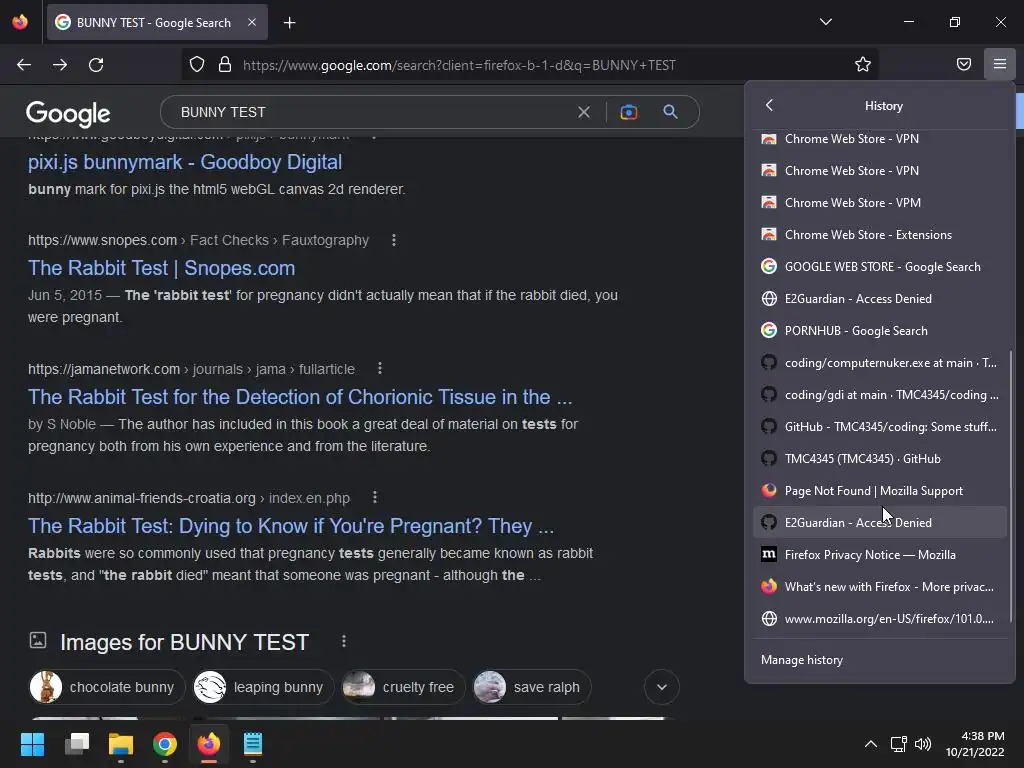1024x768 pixels.
Task: Open Rabbit Test for Detection of Chorionic Tissue
Action: pyautogui.click(x=300, y=396)
